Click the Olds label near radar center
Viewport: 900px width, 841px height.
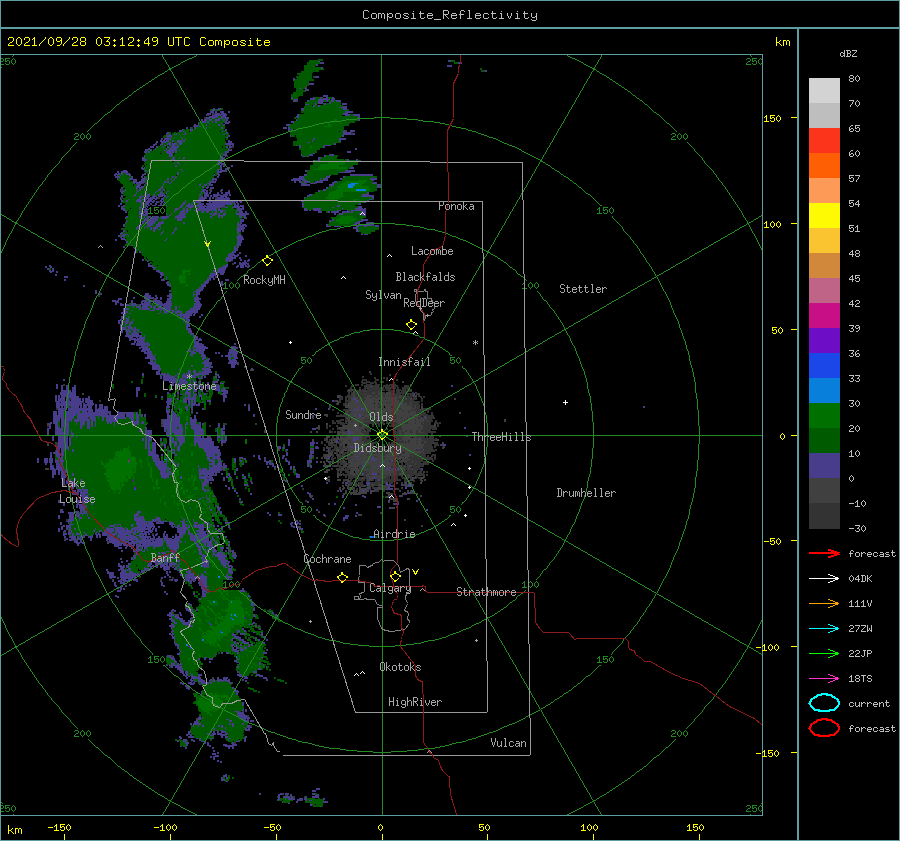coord(381,417)
